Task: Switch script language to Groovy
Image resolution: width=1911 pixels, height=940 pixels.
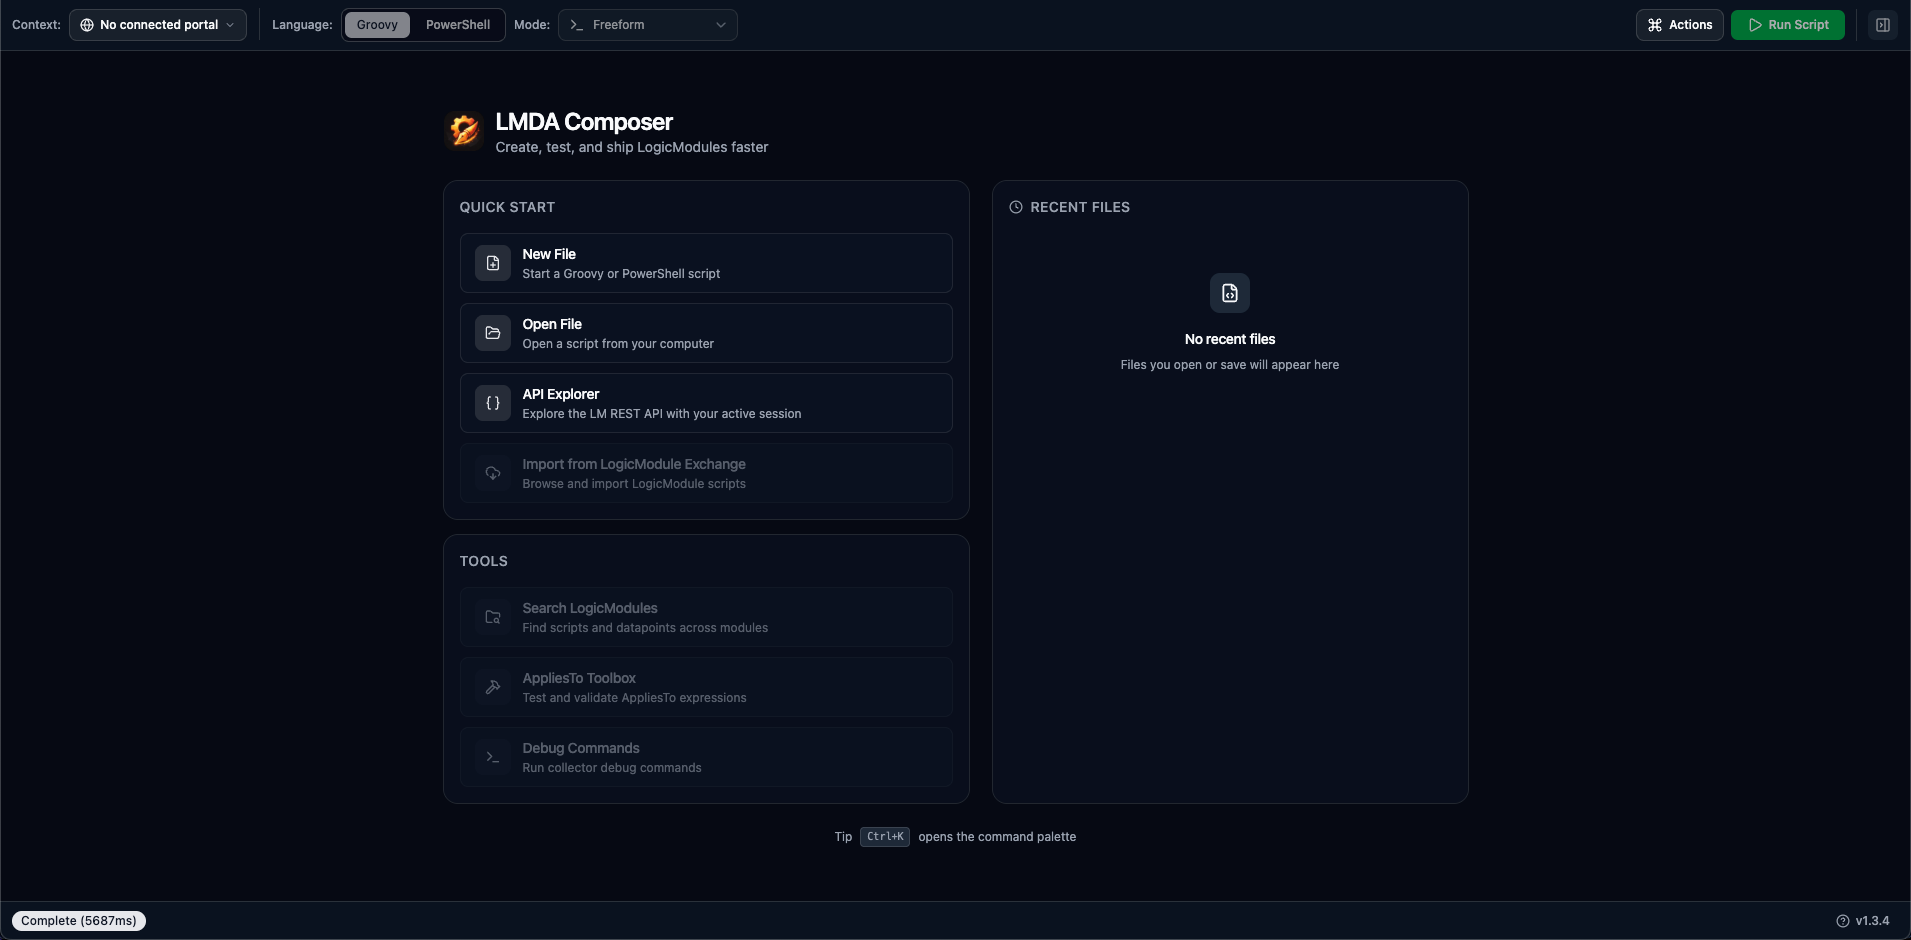Action: [377, 25]
